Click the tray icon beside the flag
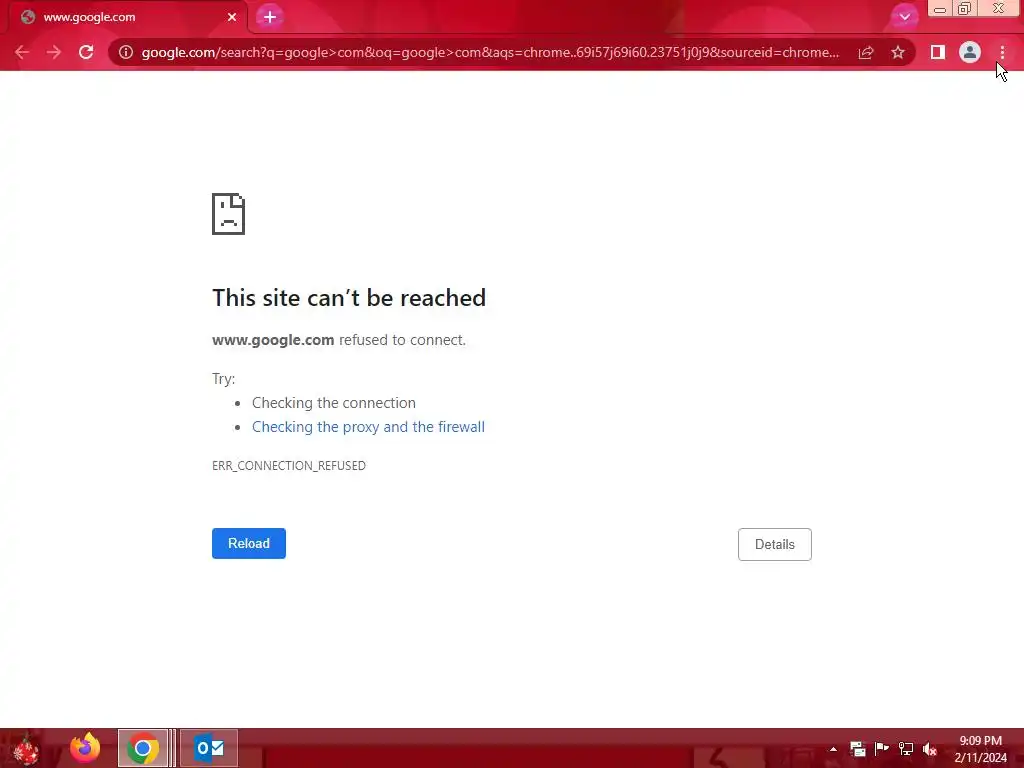 (x=857, y=749)
